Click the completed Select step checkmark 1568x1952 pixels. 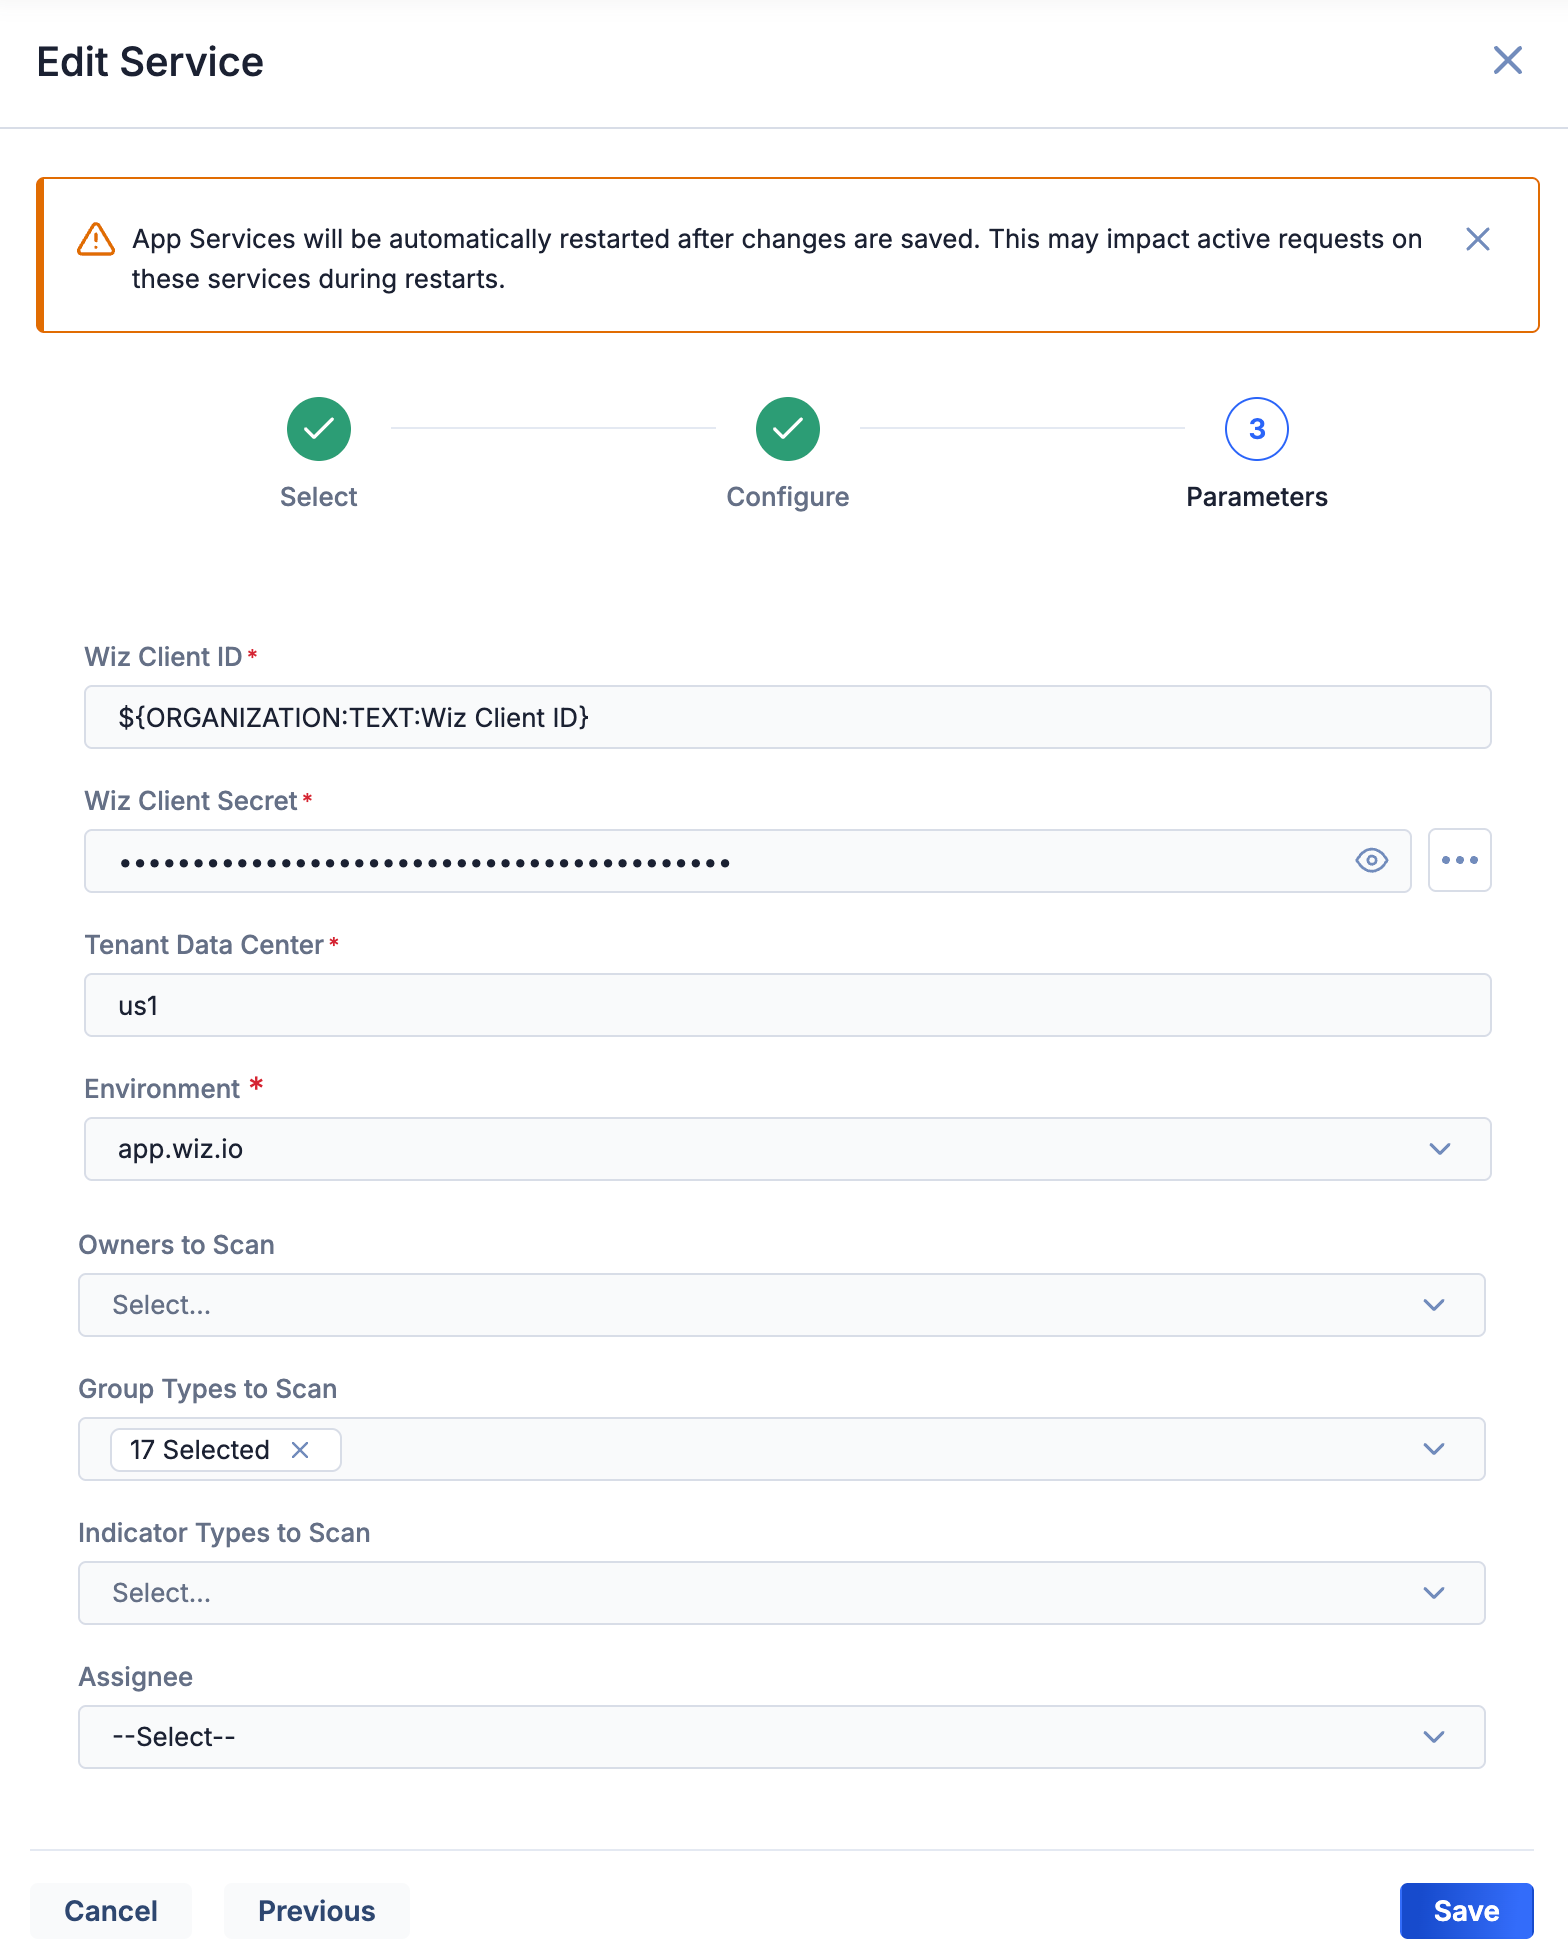318,428
